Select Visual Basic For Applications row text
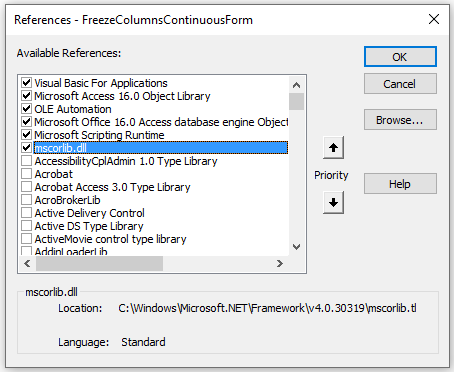Viewport: 454px width, 372px height. click(x=101, y=83)
